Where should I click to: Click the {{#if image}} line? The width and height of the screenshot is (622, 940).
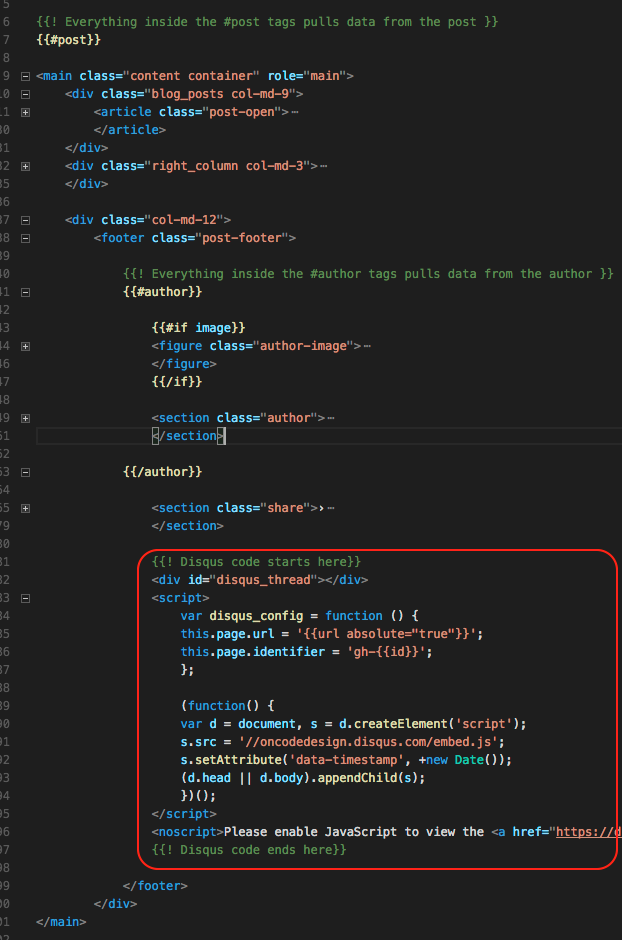point(198,327)
